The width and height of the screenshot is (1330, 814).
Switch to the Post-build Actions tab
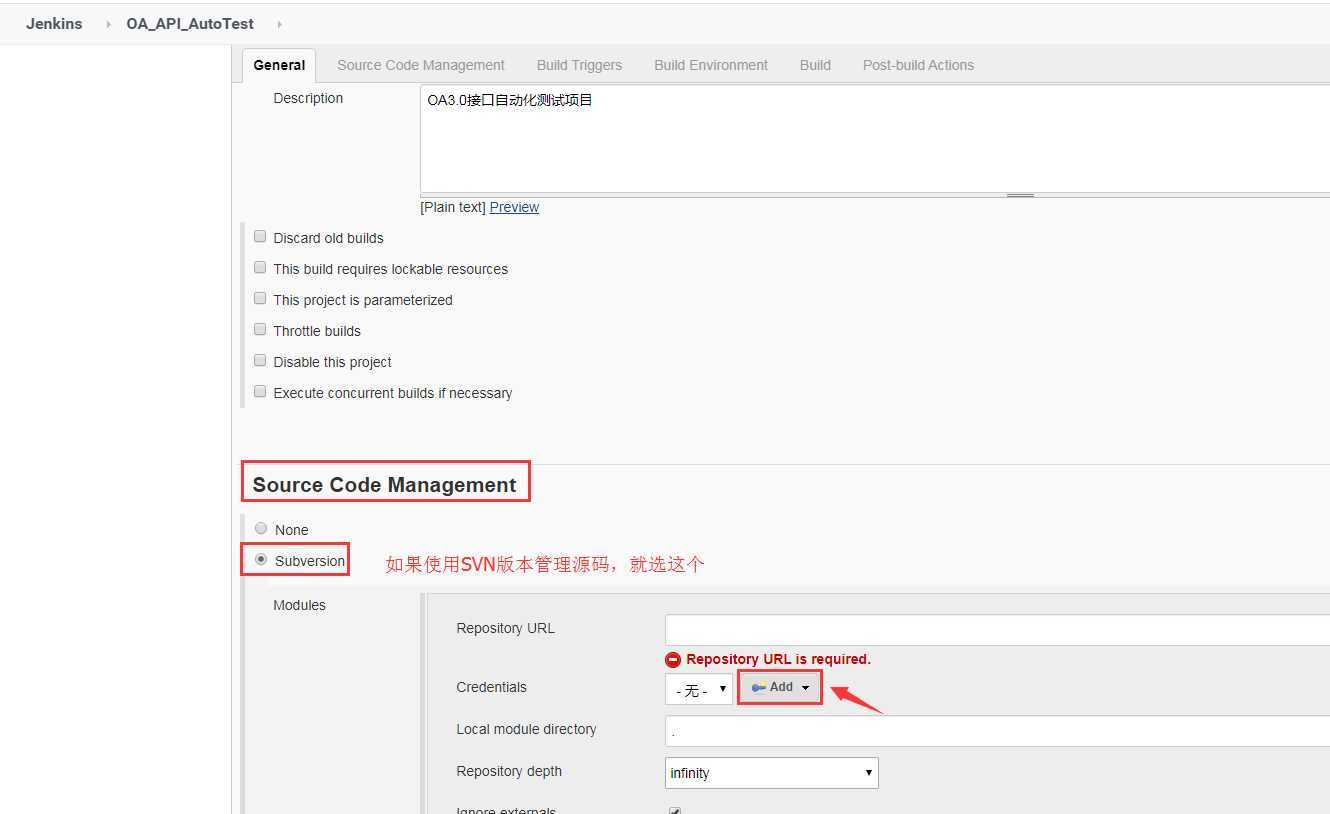coord(918,65)
